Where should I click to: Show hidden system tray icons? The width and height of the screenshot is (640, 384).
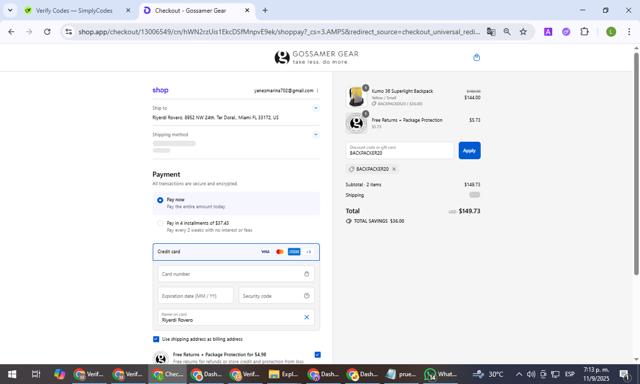[518, 374]
